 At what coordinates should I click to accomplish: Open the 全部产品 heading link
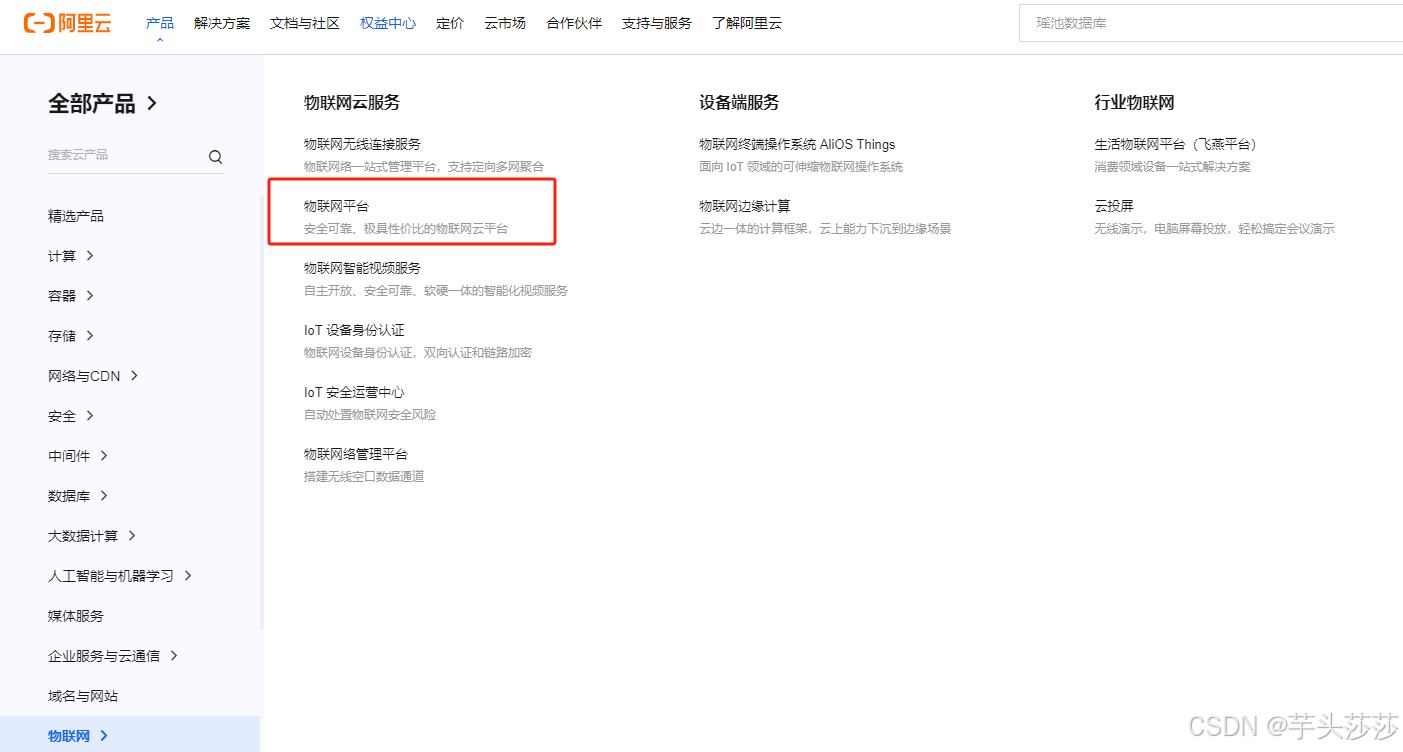[103, 103]
